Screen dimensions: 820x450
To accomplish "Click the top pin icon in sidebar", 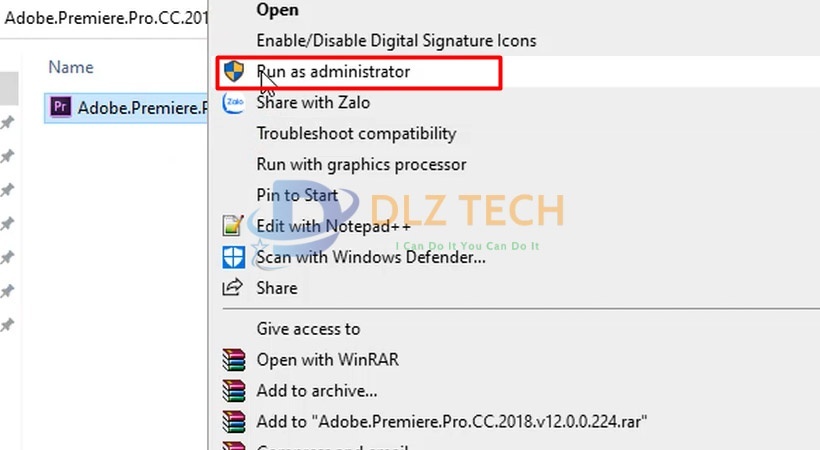I will [7, 123].
